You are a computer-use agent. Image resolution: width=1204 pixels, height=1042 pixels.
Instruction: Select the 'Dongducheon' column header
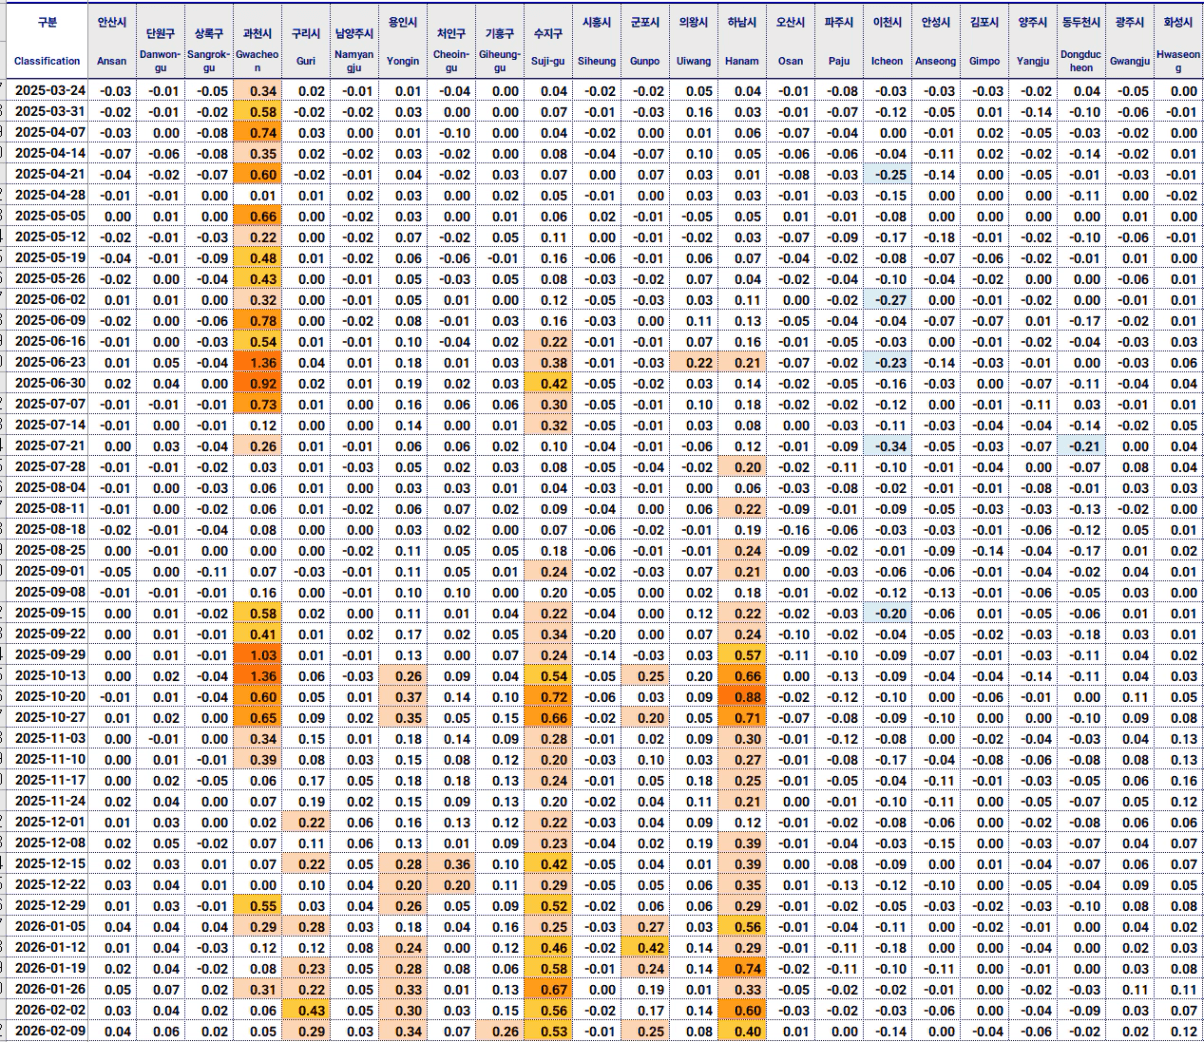1081,61
